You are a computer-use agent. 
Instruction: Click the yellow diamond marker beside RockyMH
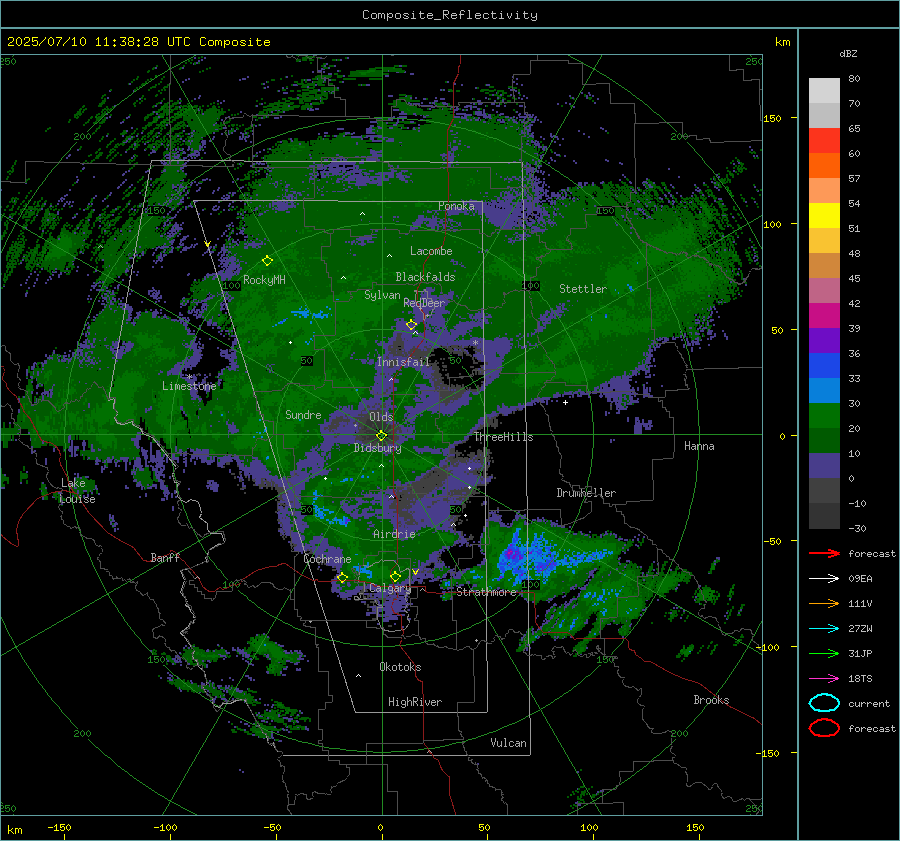coord(267,261)
